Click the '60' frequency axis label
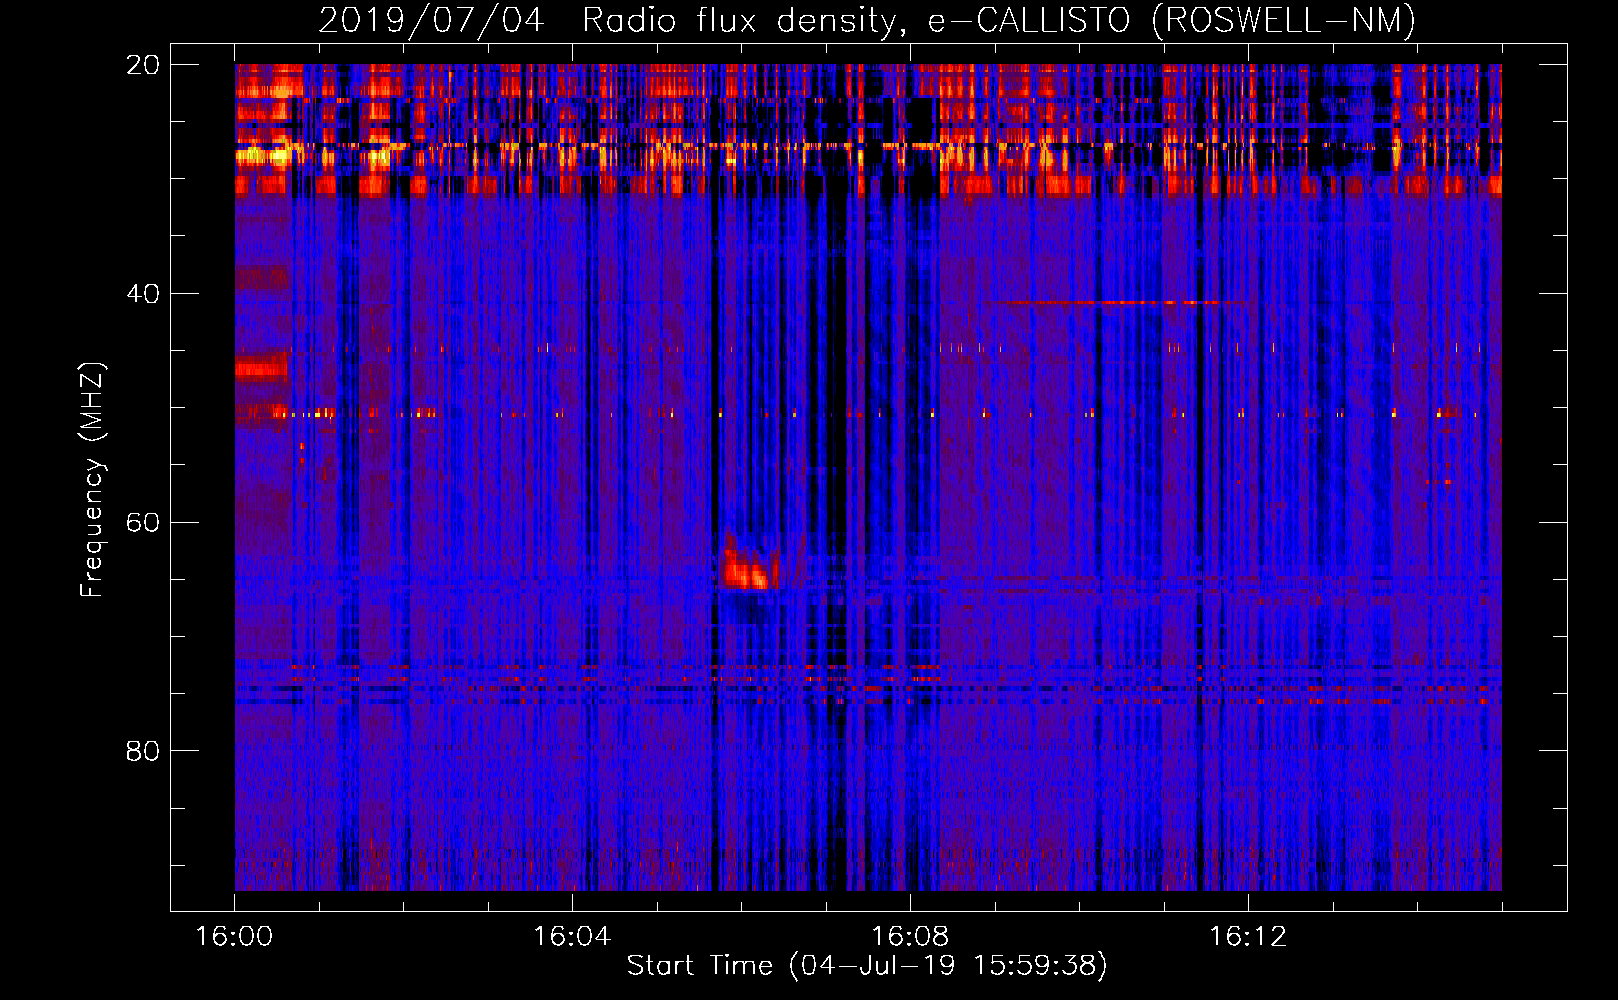 143,522
